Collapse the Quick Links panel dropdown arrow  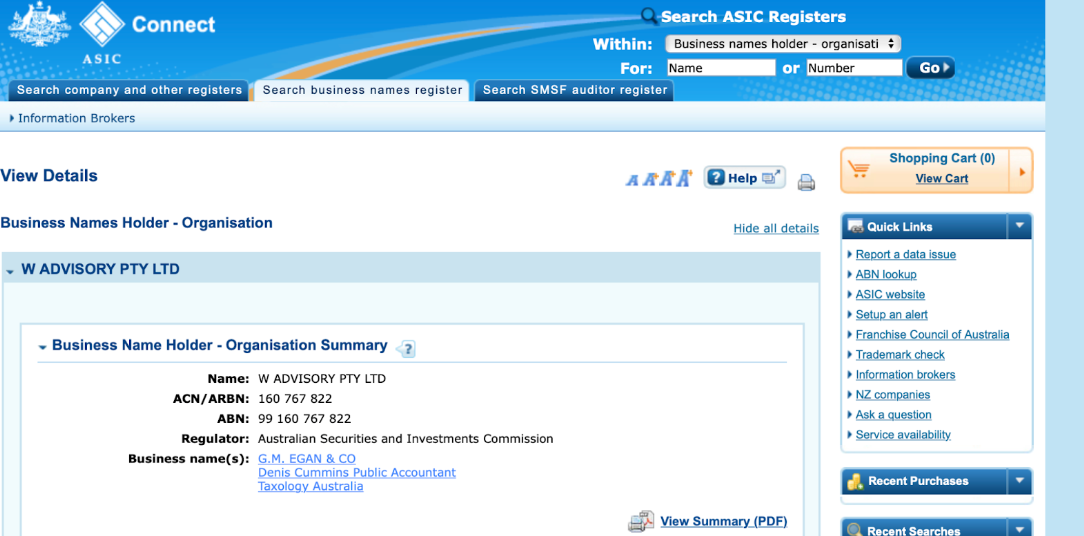click(1019, 226)
